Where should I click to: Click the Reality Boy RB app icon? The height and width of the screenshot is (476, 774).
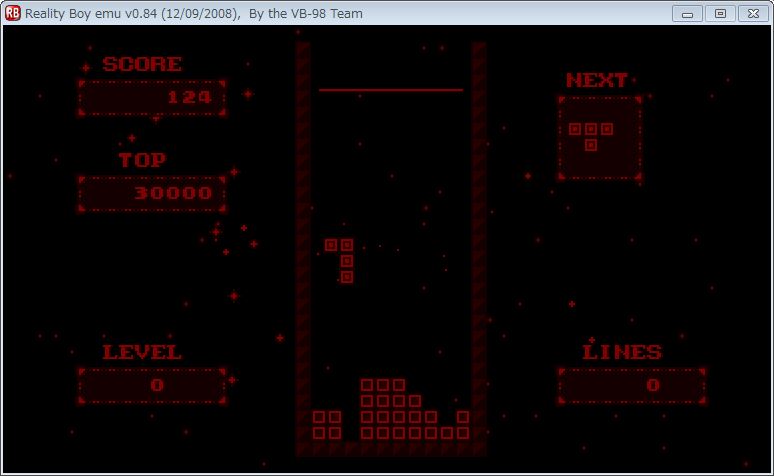point(12,13)
